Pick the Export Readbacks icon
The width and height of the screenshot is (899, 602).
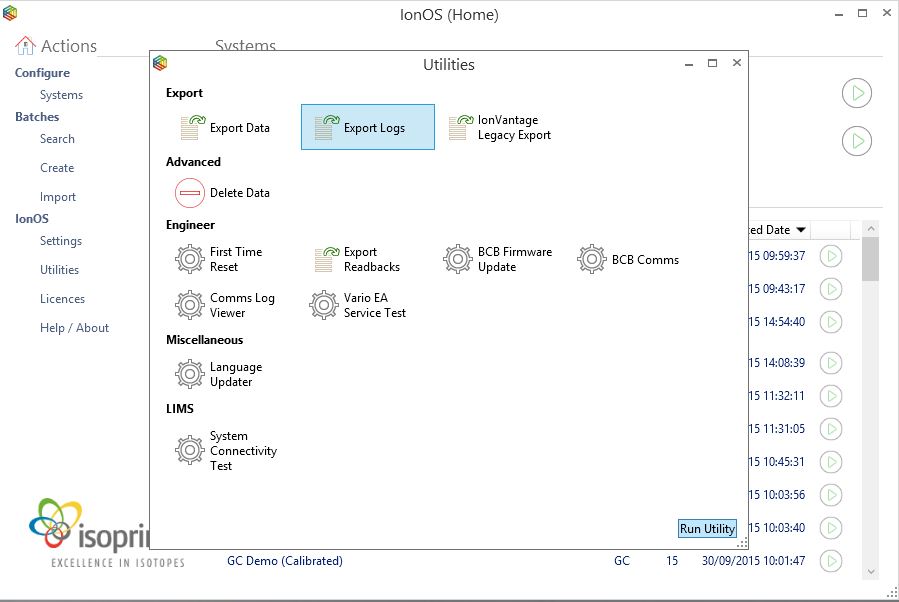324,260
